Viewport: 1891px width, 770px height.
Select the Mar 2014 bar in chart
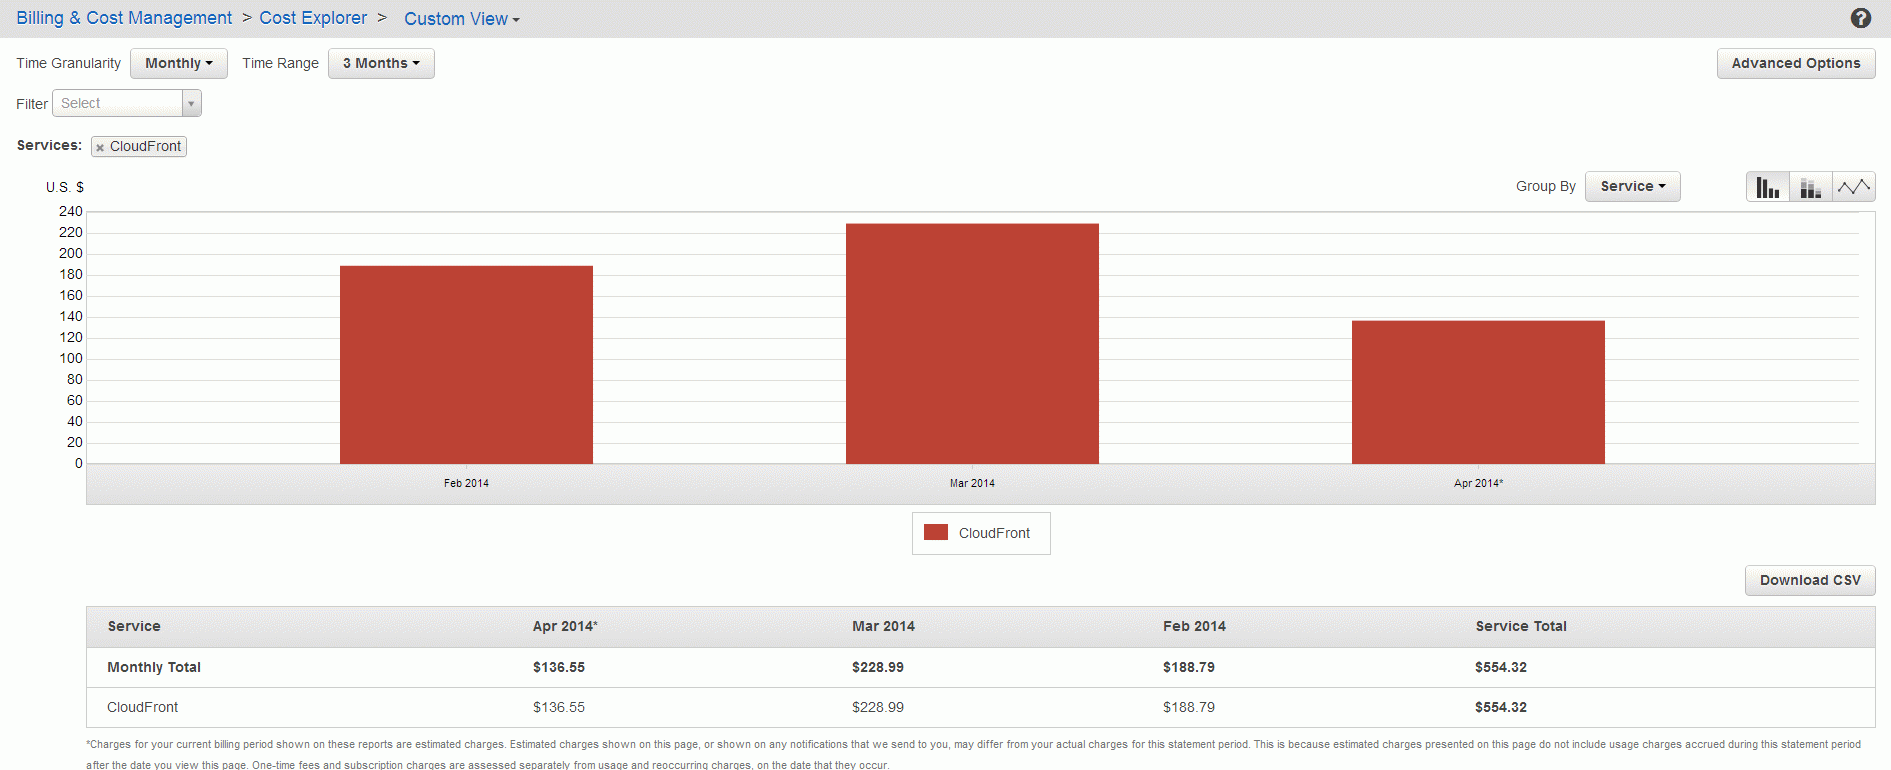click(972, 344)
